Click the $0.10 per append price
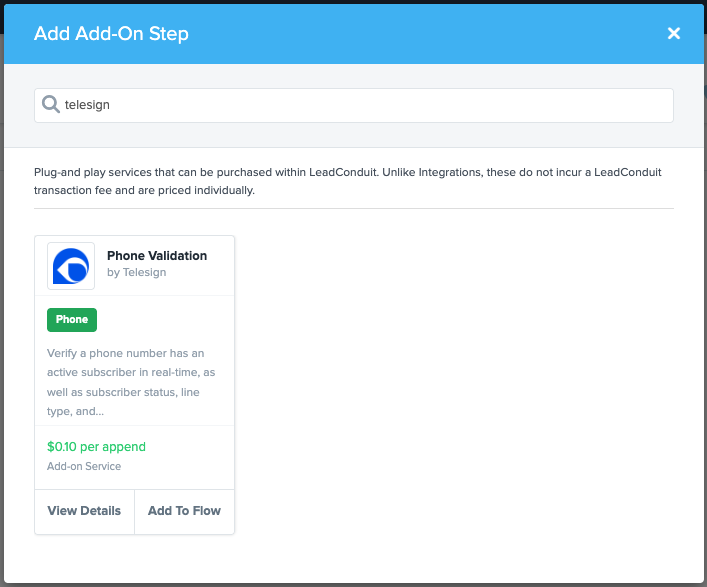Image resolution: width=707 pixels, height=587 pixels. point(96,447)
